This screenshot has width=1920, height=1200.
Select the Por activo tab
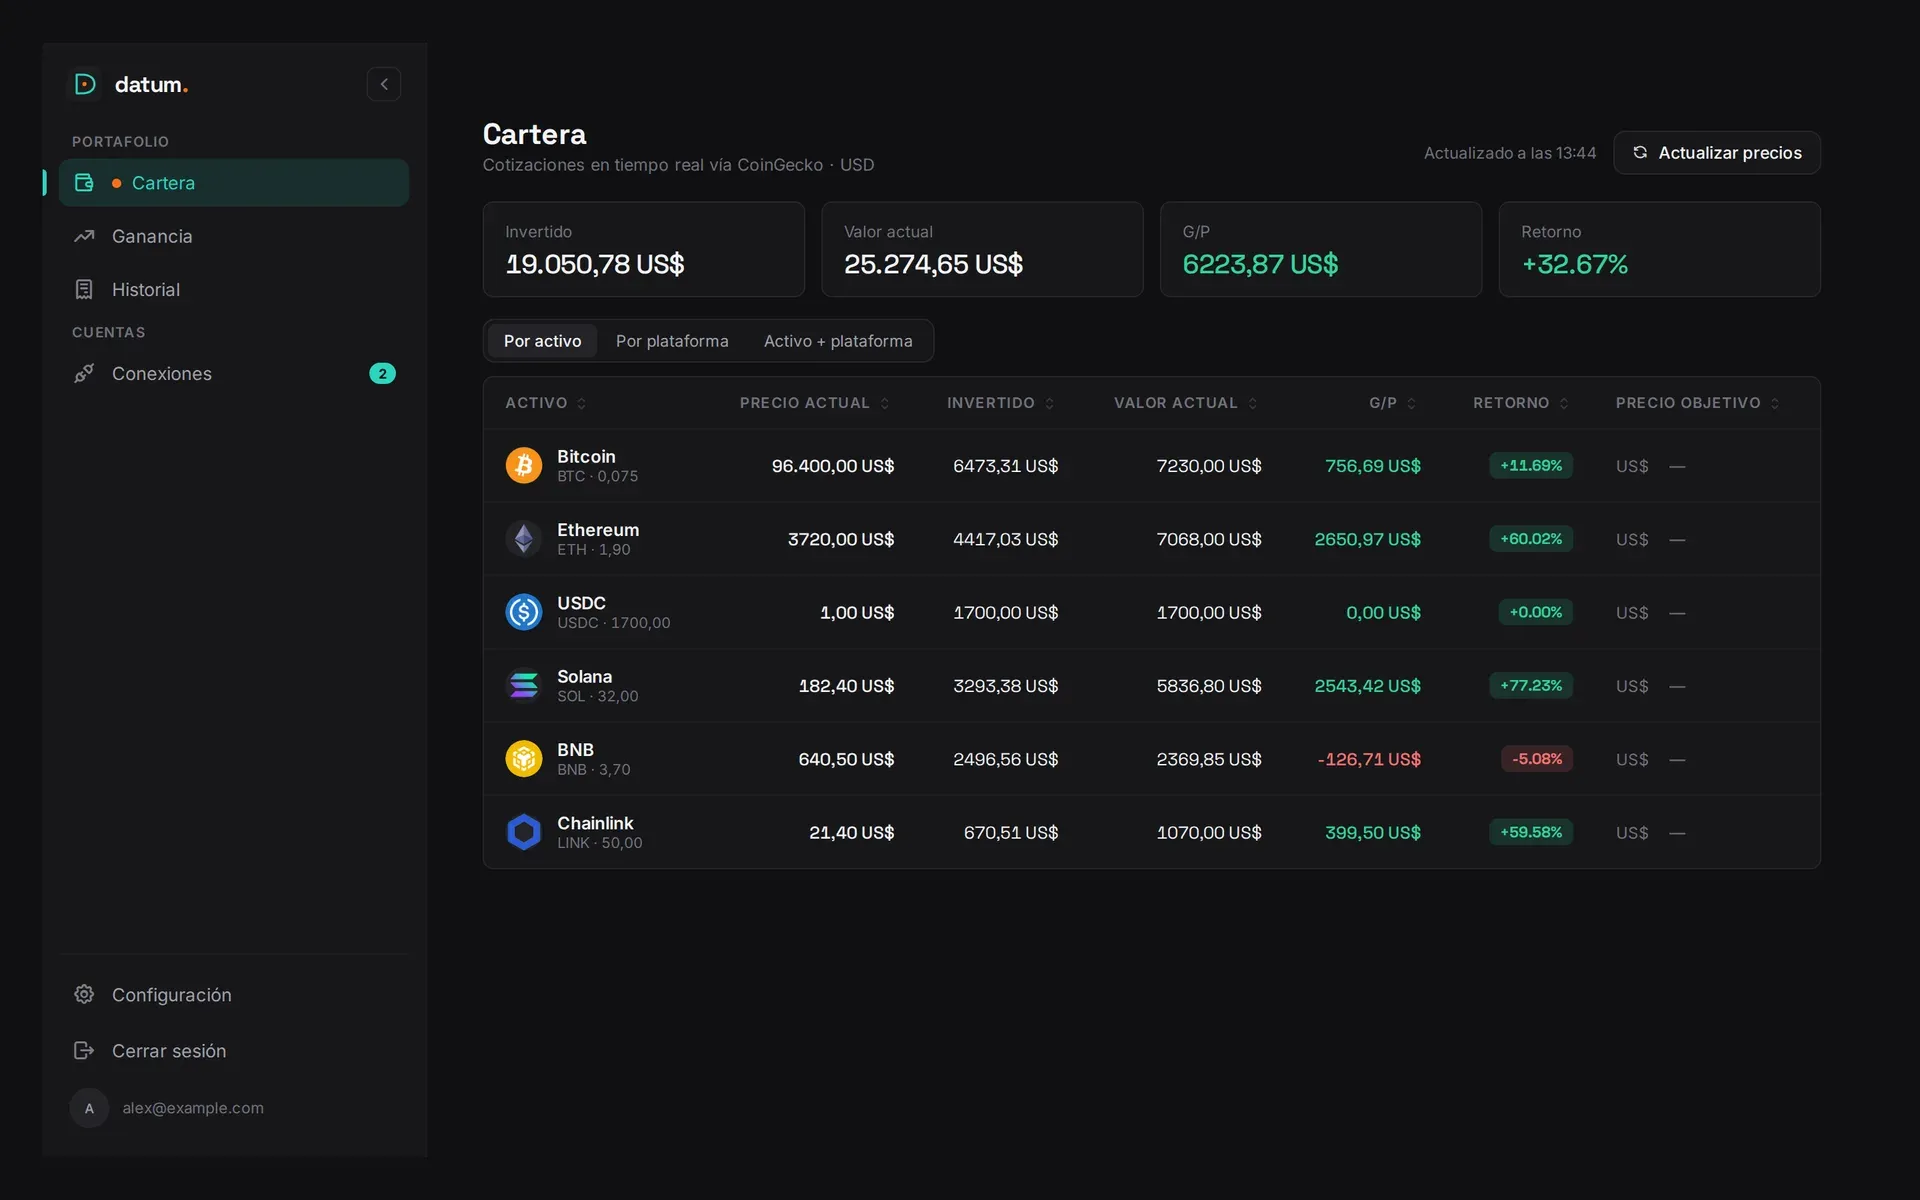[x=542, y=341]
